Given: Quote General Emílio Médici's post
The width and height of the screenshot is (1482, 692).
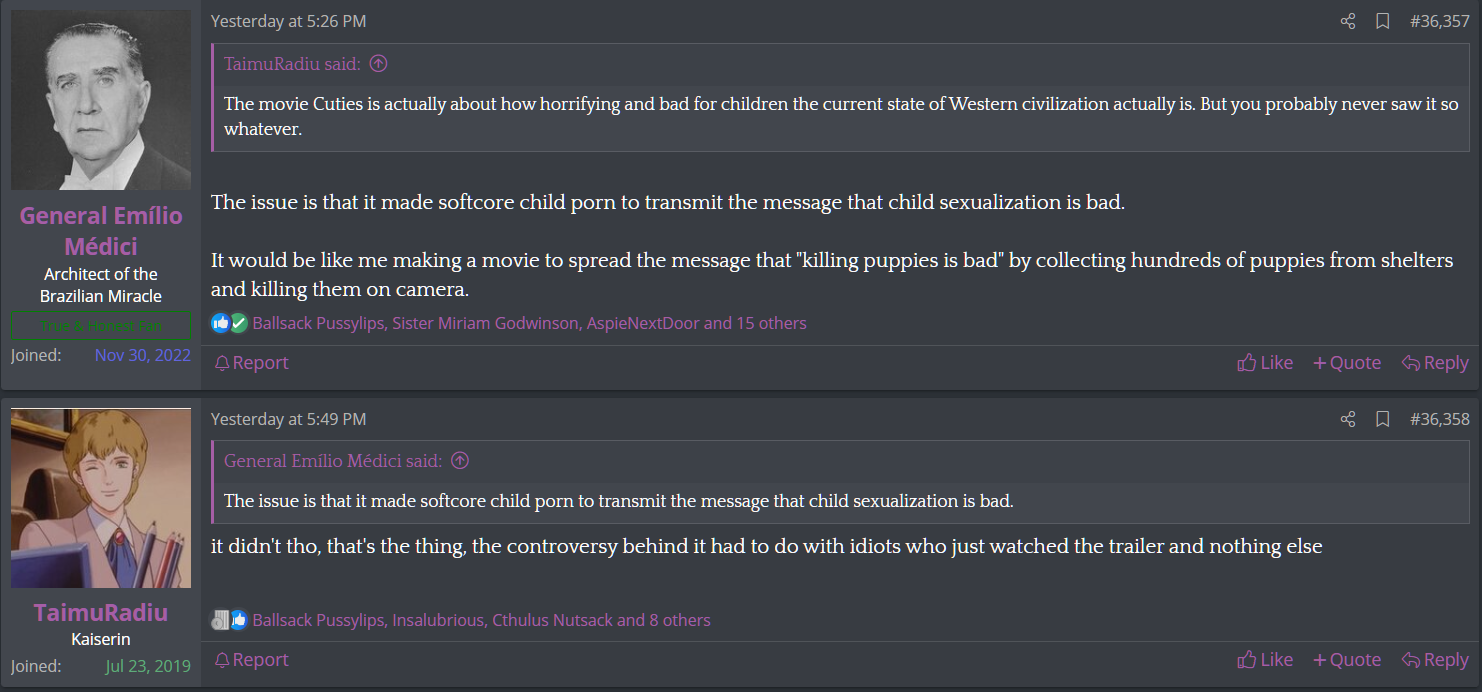Looking at the screenshot, I should pyautogui.click(x=1347, y=363).
